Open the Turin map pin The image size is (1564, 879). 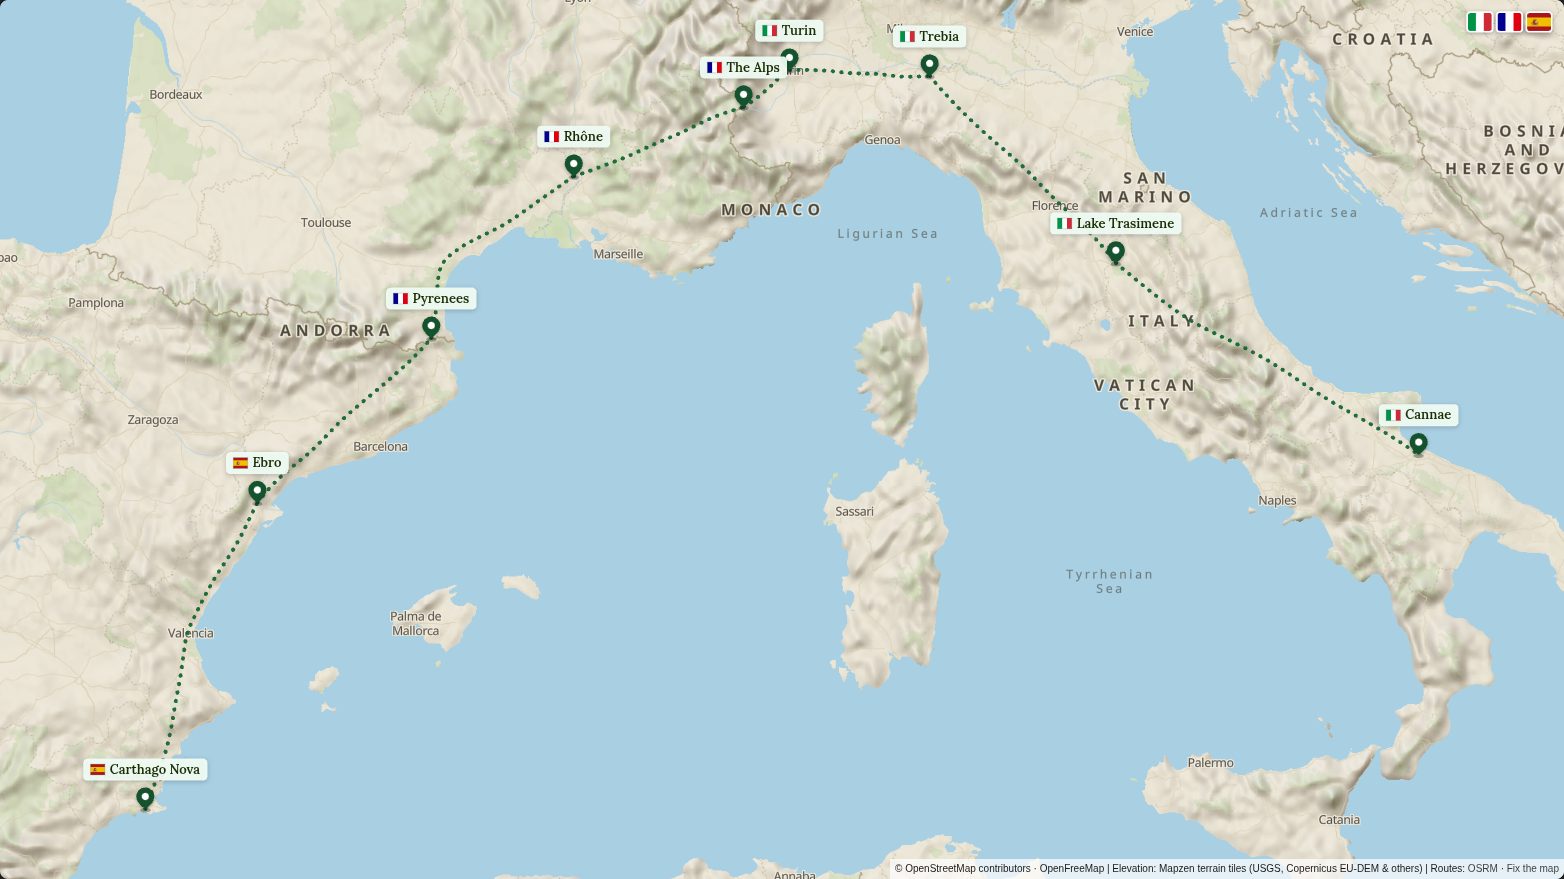pyautogui.click(x=789, y=59)
